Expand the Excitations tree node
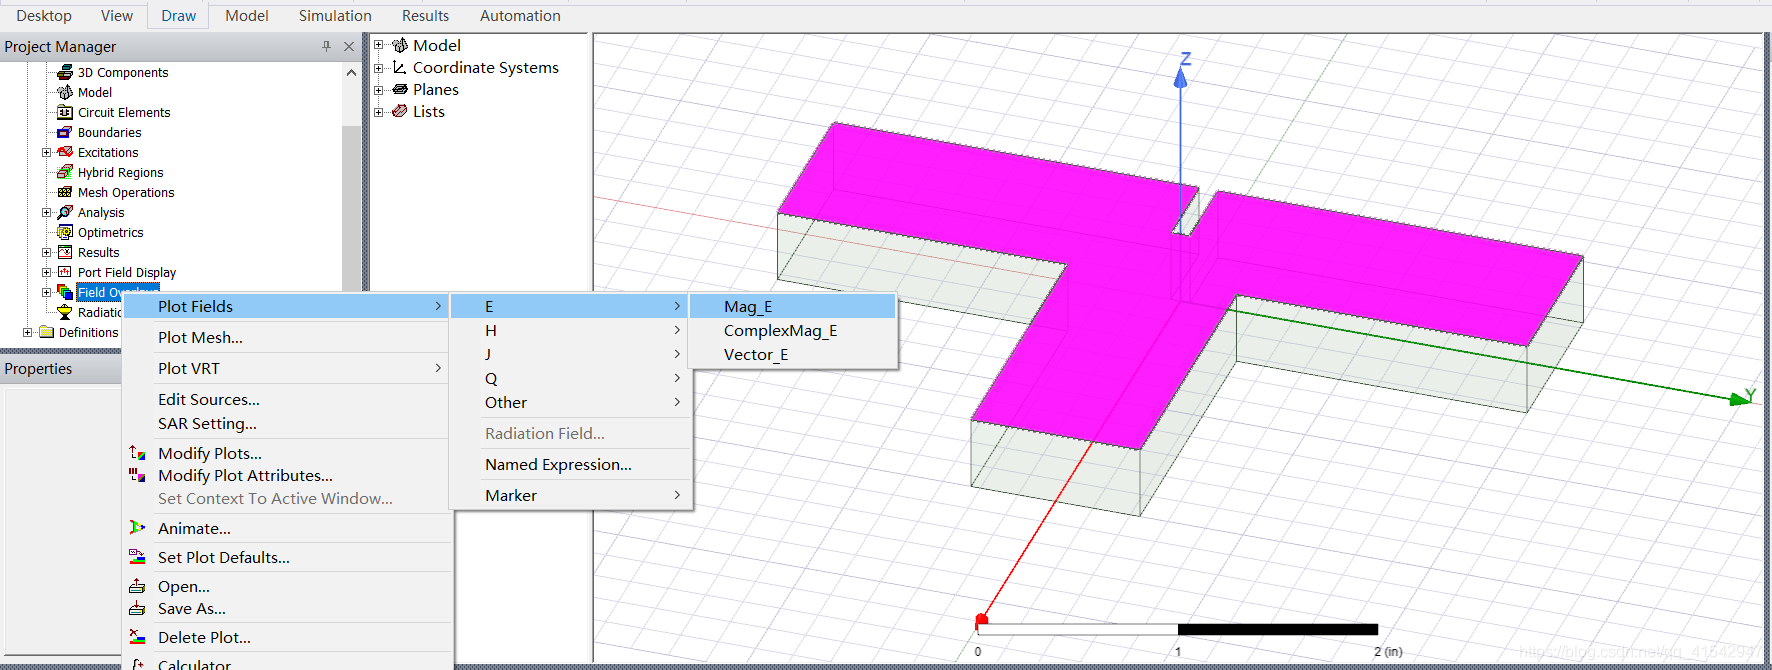This screenshot has width=1772, height=670. pyautogui.click(x=46, y=152)
